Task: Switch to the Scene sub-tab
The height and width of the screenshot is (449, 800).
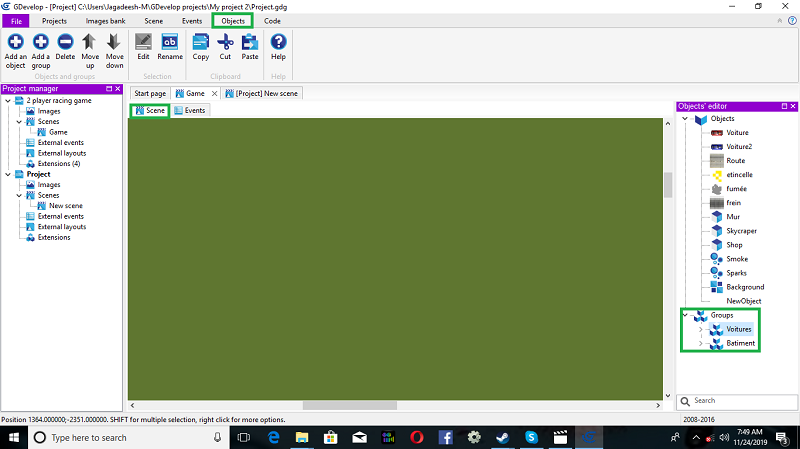Action: [x=150, y=110]
